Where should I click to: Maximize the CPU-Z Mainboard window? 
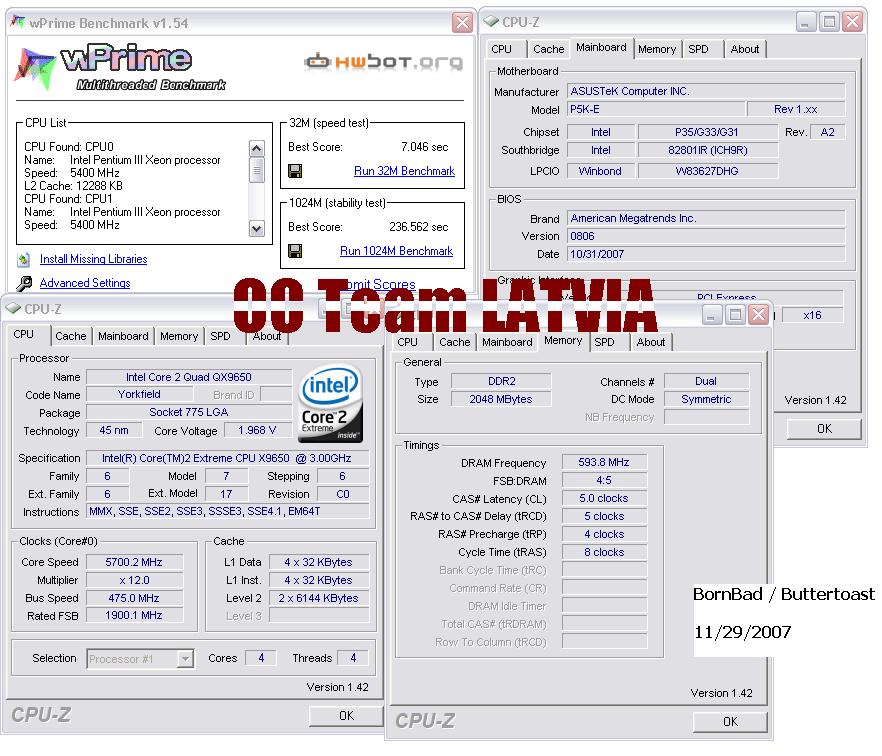pos(829,22)
